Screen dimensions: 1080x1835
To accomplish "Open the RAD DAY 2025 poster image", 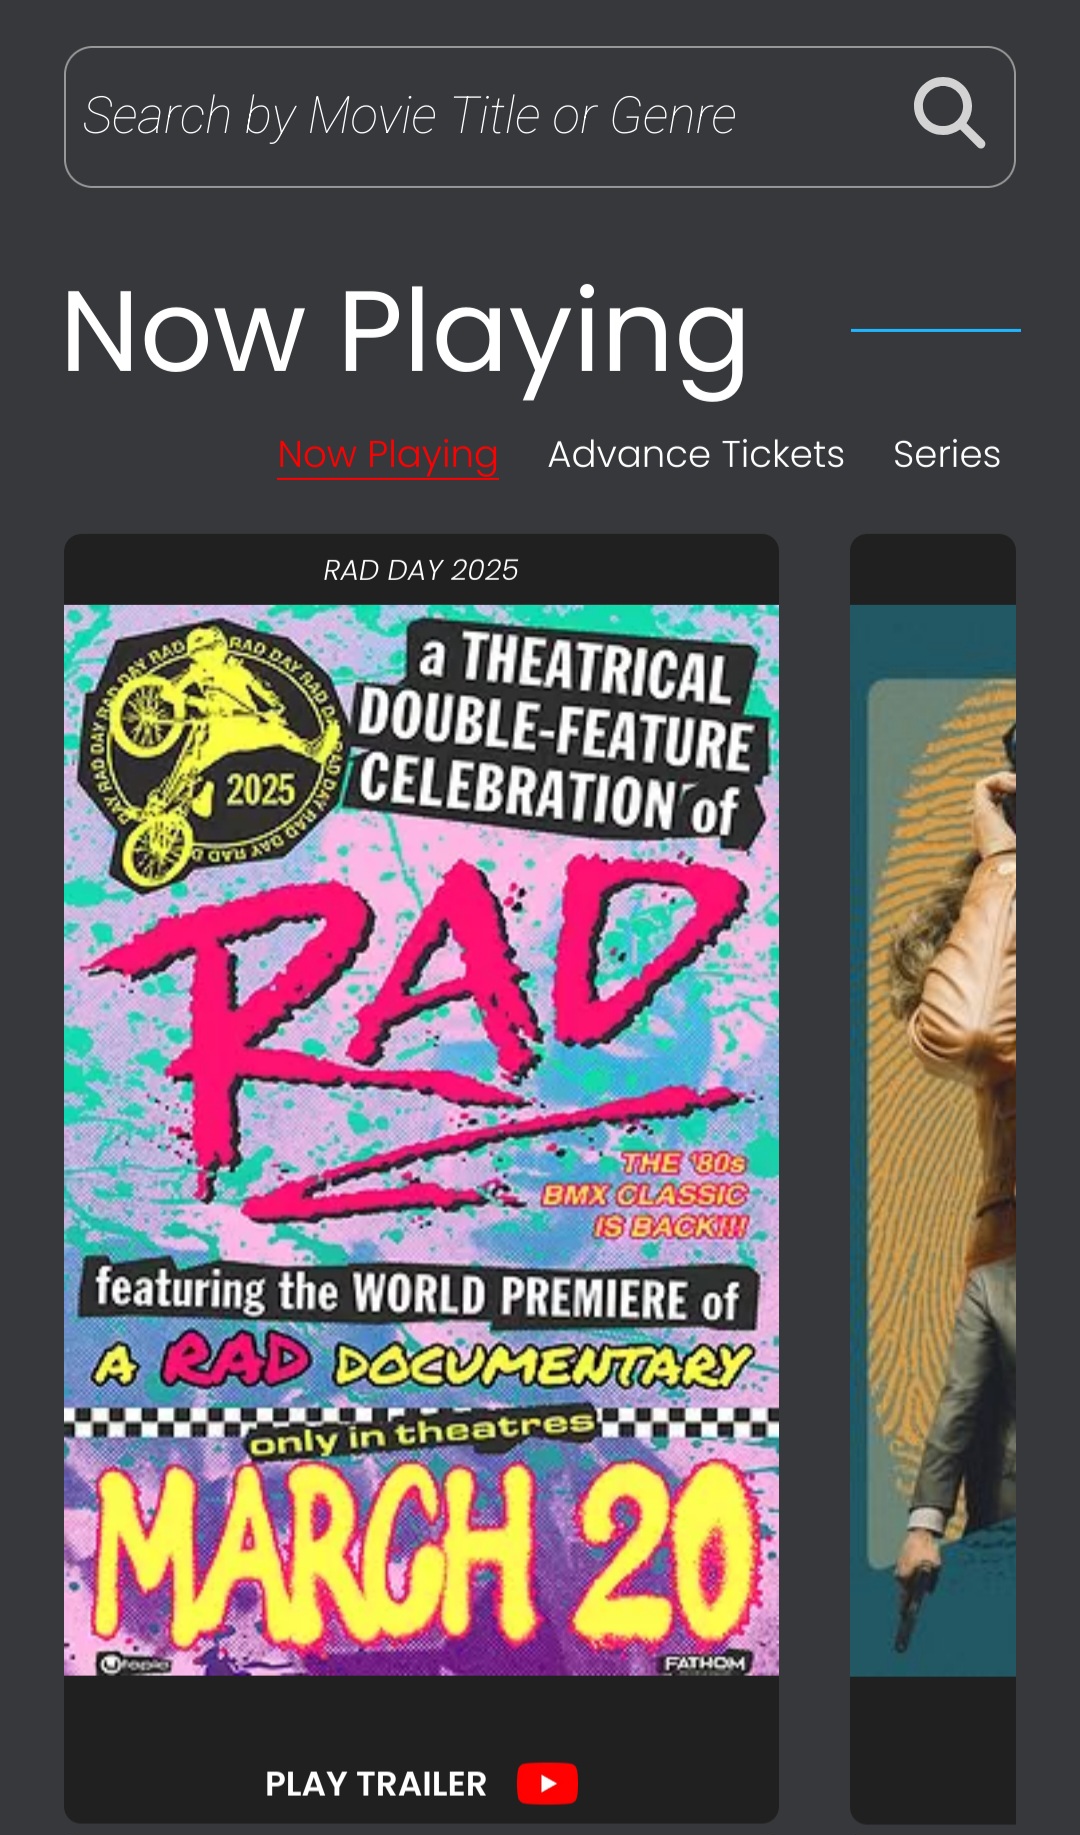I will tap(421, 1140).
